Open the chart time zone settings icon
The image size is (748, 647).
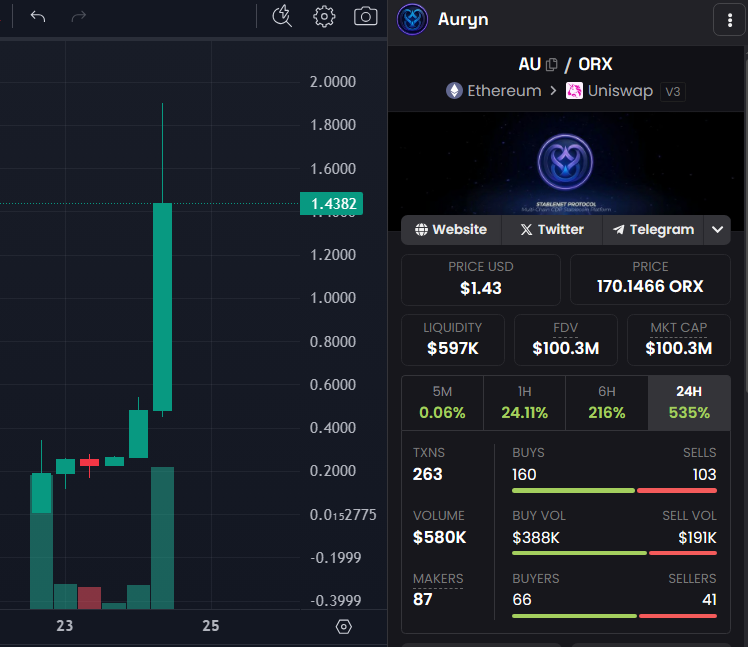pos(343,626)
